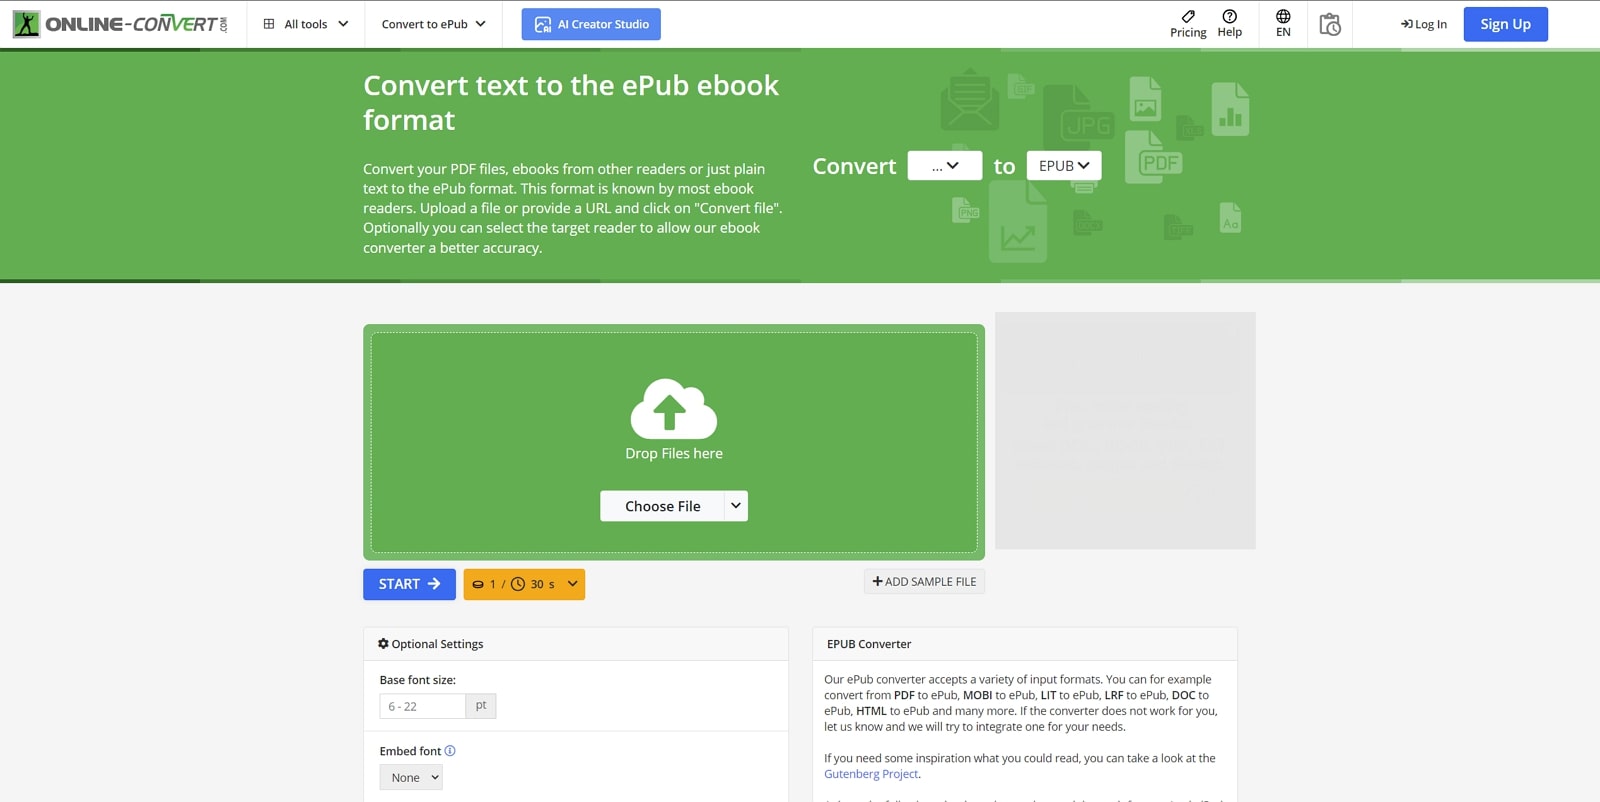Click the Drop Files here text

(x=674, y=453)
